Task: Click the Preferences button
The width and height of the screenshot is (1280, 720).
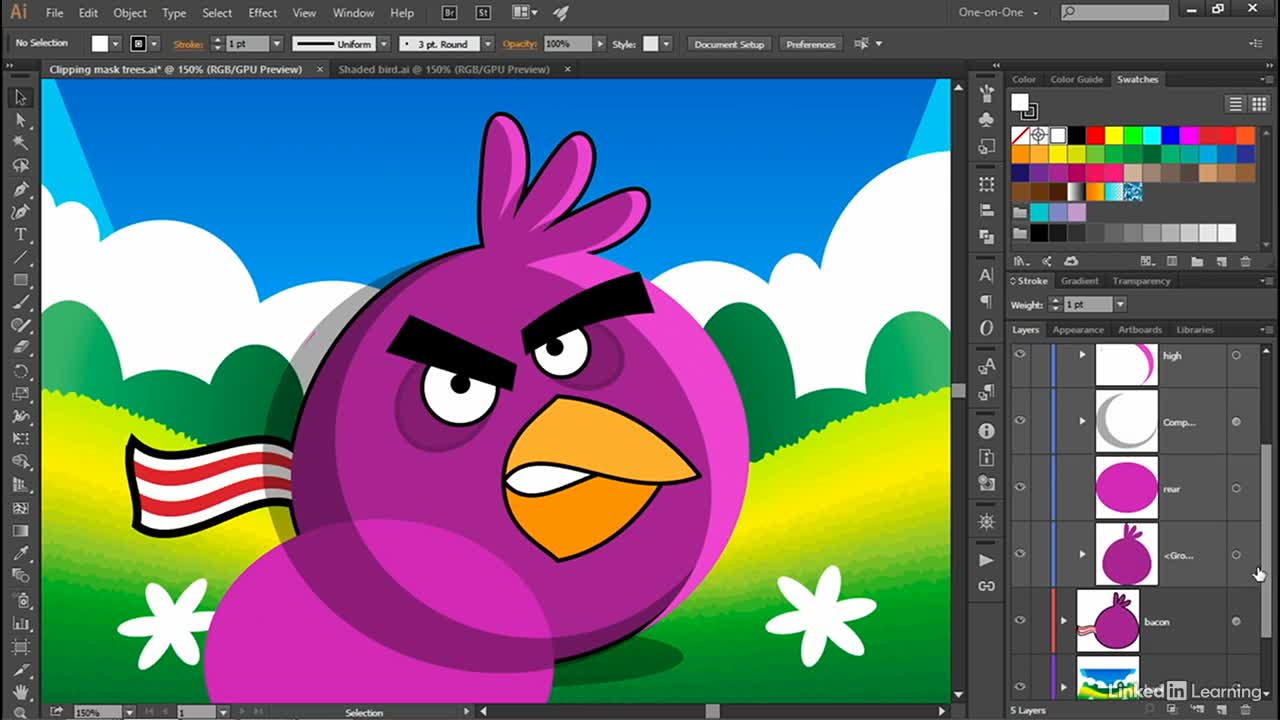Action: tap(810, 44)
